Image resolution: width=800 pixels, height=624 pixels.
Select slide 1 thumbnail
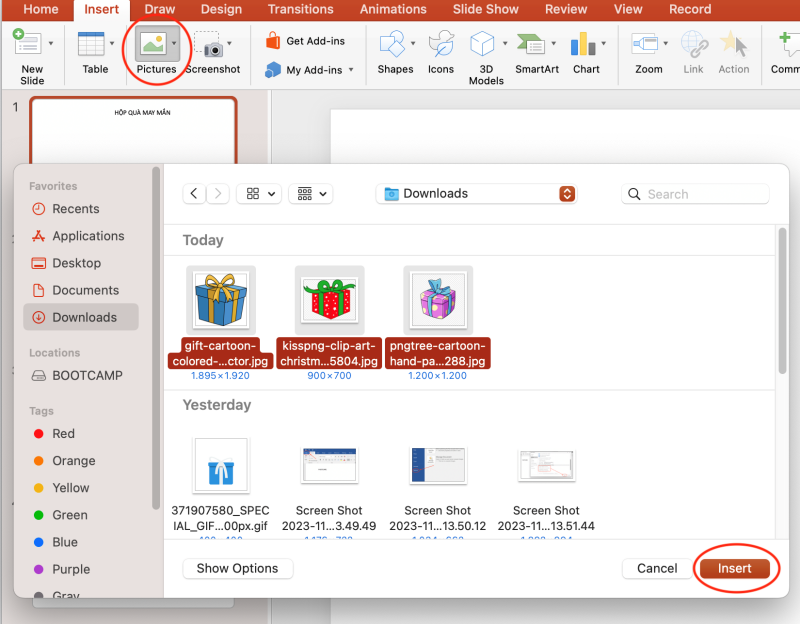click(x=133, y=131)
